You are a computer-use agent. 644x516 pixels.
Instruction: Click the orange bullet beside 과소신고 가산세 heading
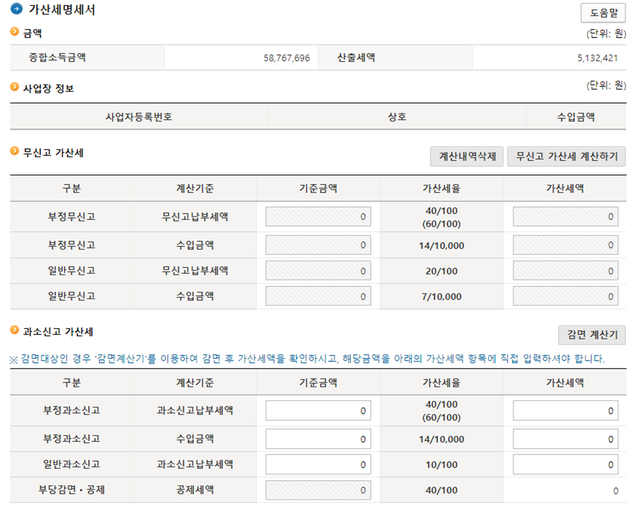(x=14, y=330)
